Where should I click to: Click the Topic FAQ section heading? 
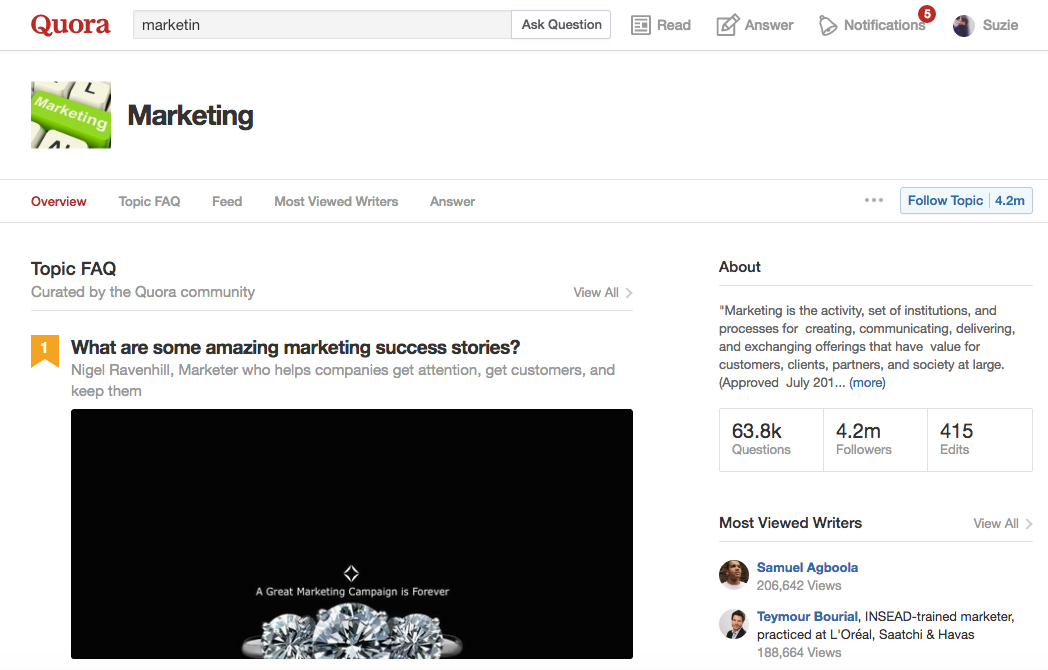click(x=74, y=268)
